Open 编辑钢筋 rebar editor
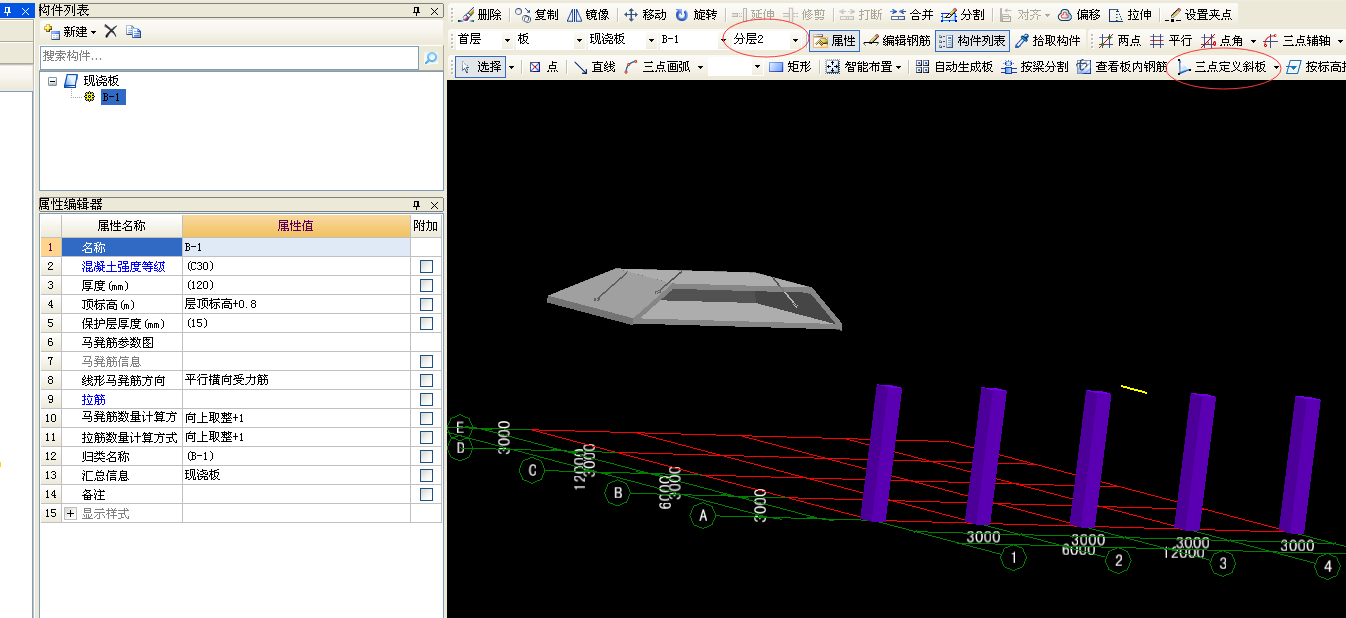This screenshot has height=618, width=1346. 897,41
